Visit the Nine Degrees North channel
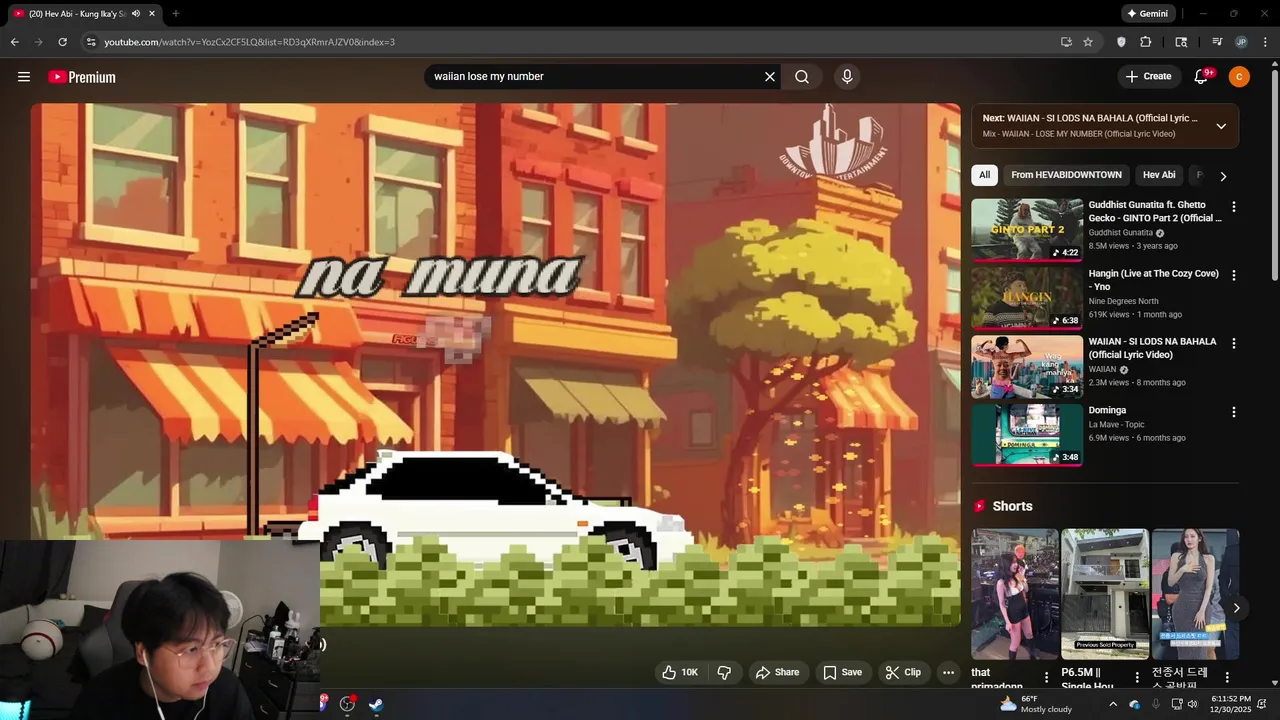This screenshot has height=720, width=1280. tap(1124, 301)
